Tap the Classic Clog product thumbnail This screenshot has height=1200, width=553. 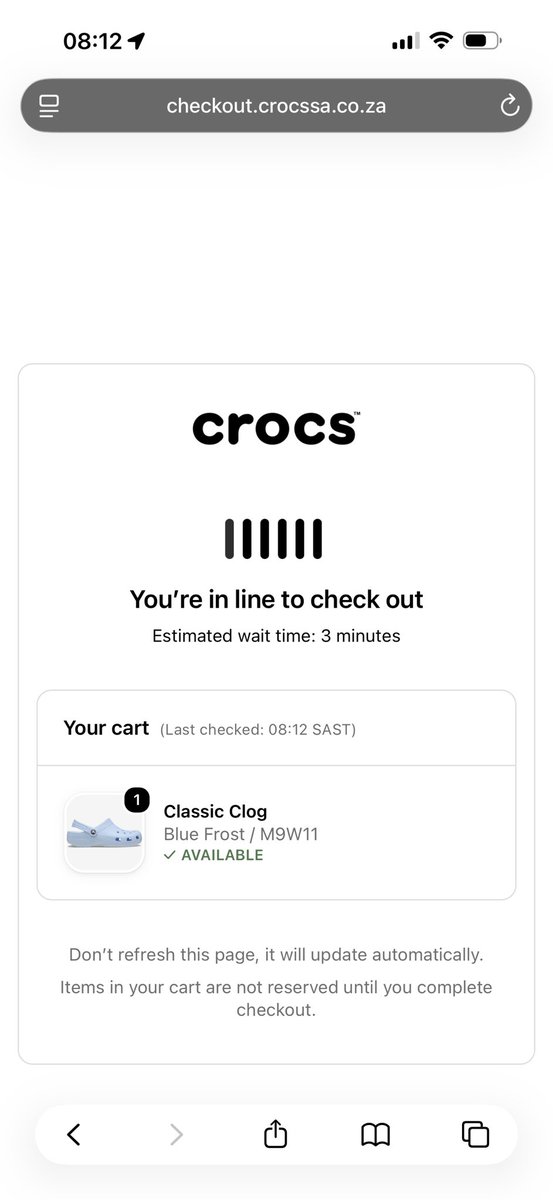click(x=105, y=833)
